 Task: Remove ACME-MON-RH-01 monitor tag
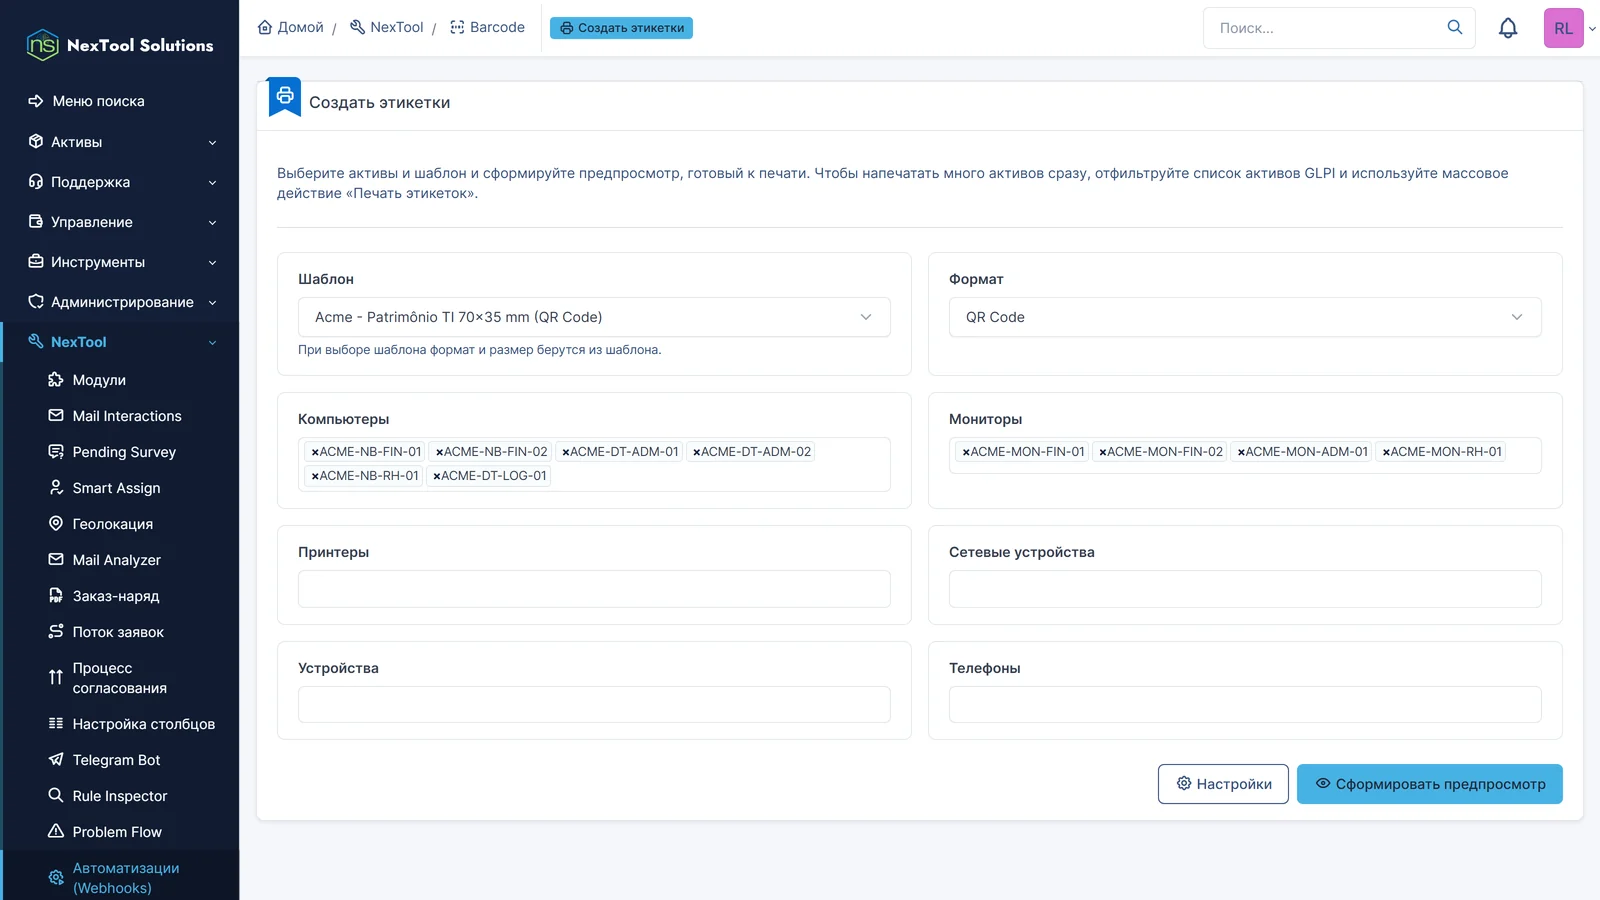1386,452
